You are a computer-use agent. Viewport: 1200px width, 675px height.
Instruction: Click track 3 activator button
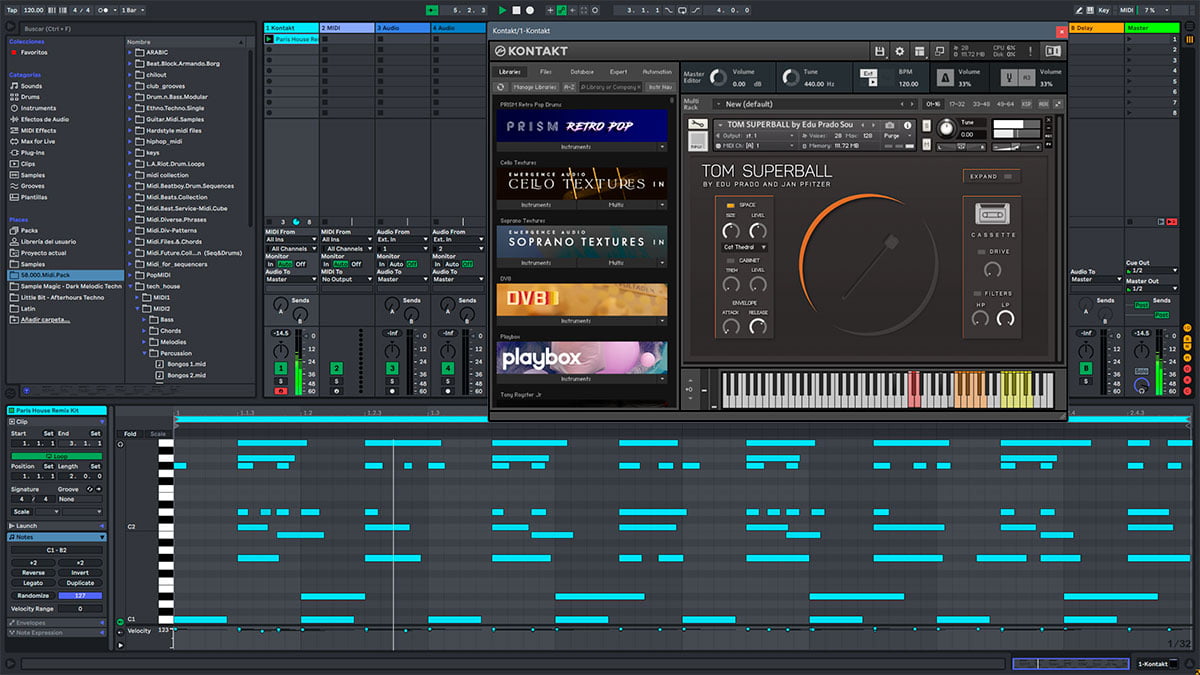coord(392,369)
